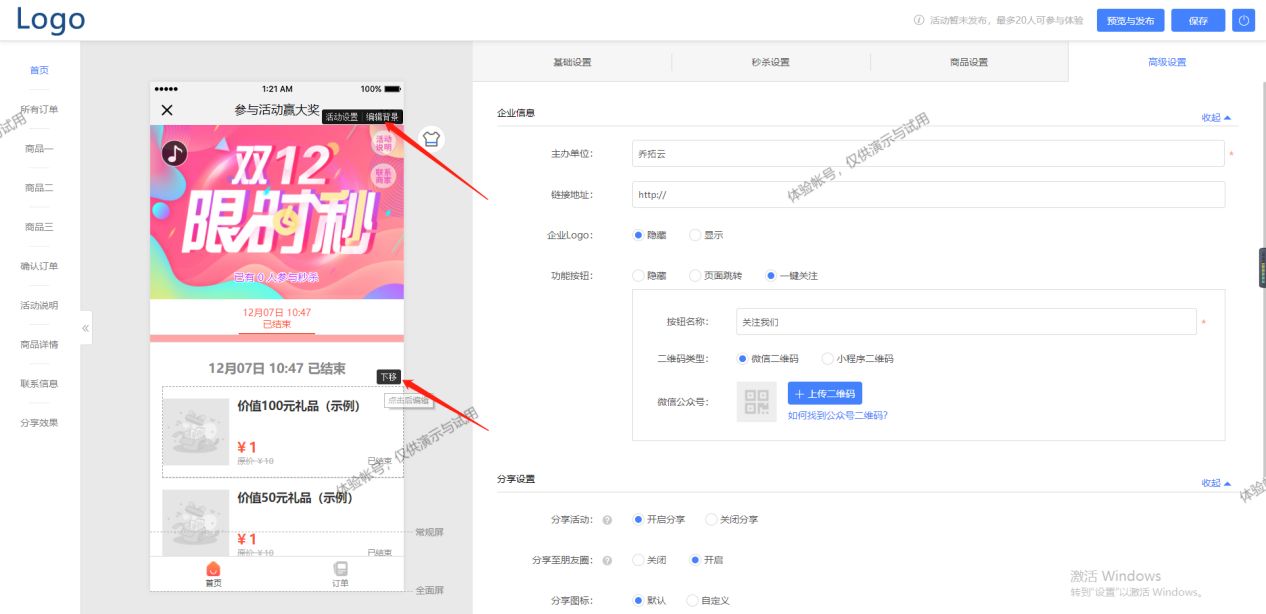
Task: Click the music note icon on the banner
Action: tap(174, 152)
